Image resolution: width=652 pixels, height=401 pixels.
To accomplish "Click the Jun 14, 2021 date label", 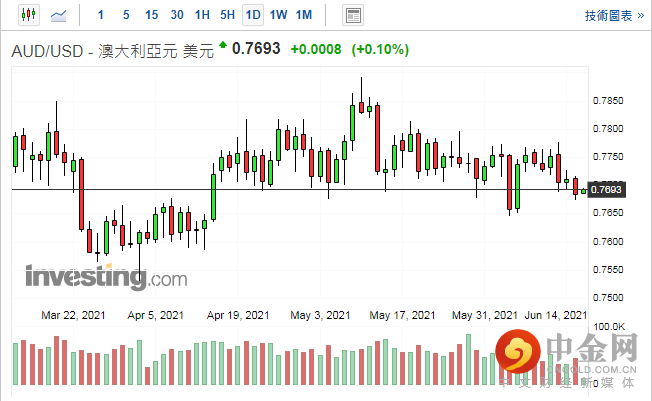I will pyautogui.click(x=556, y=315).
